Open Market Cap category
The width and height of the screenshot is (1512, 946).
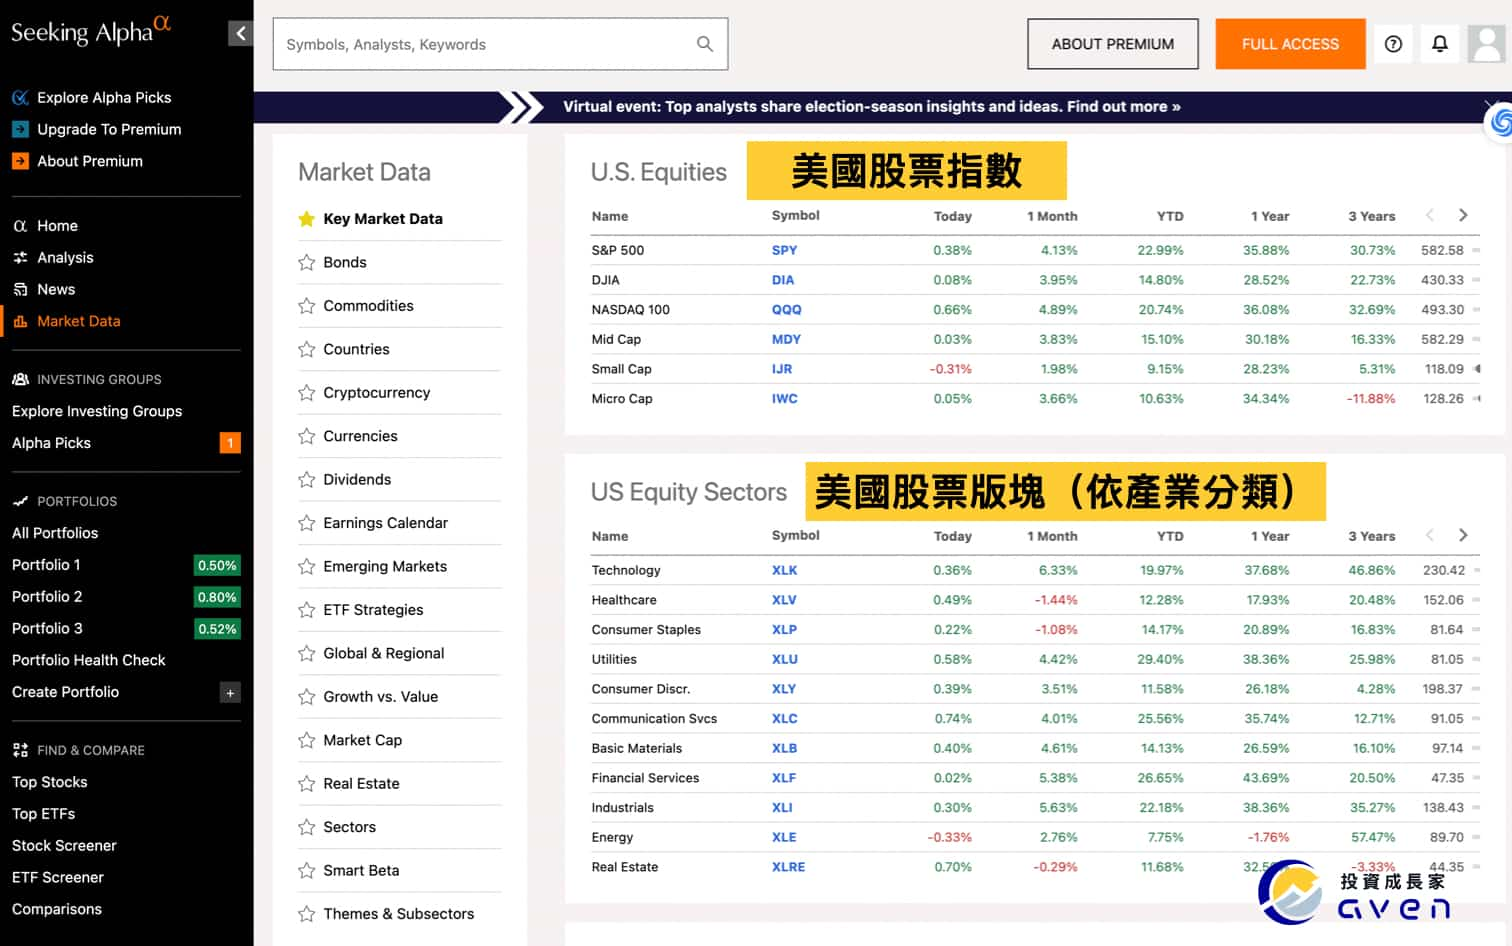point(362,740)
